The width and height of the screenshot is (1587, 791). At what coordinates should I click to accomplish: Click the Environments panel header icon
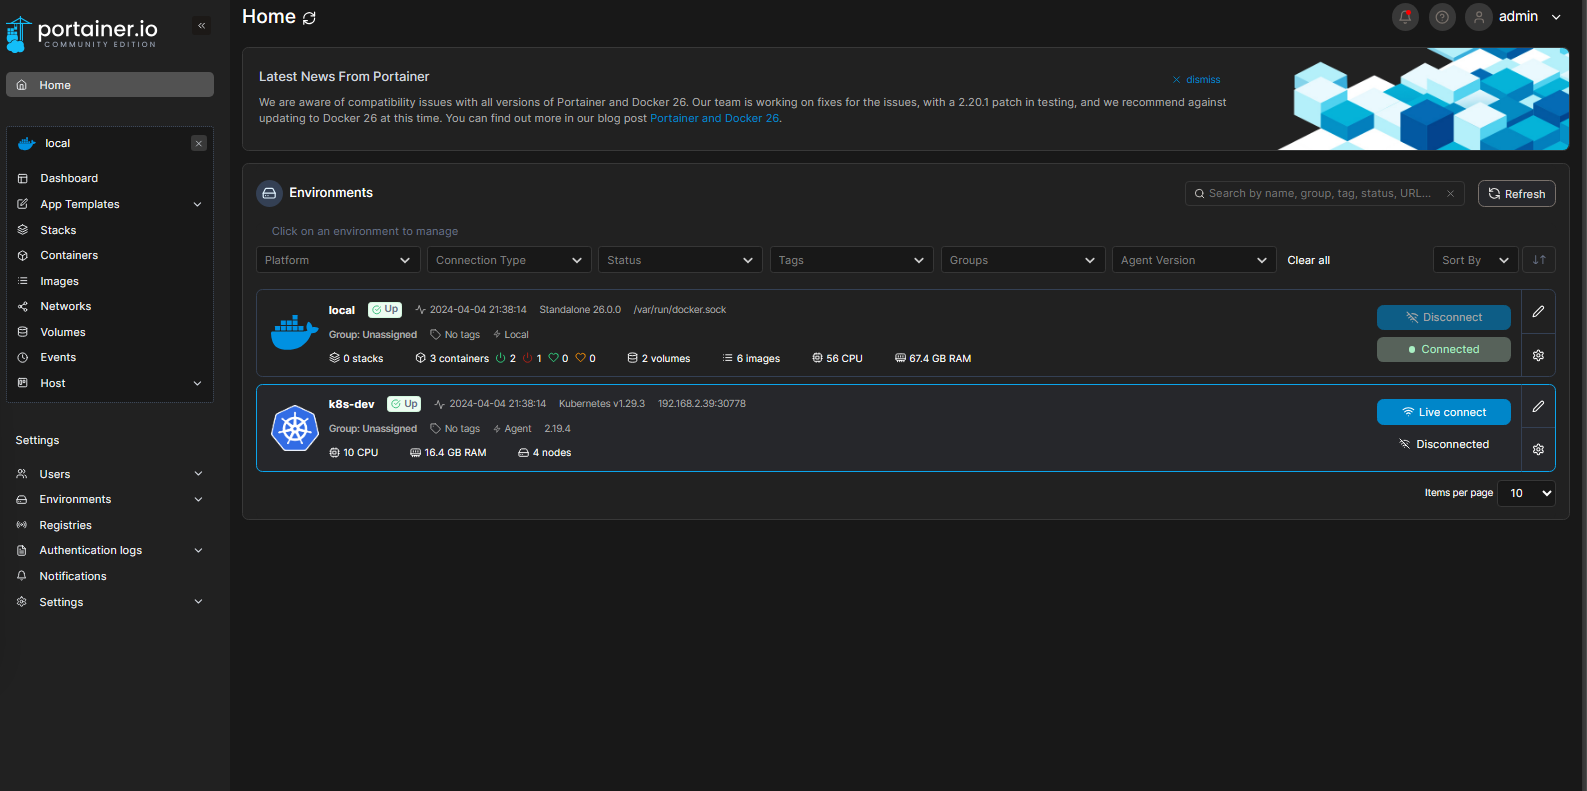(x=269, y=193)
